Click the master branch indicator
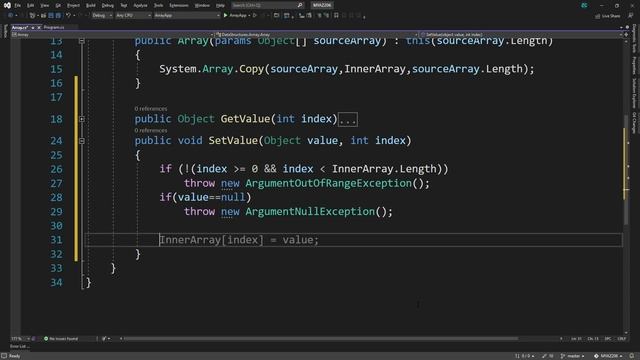 tap(573, 356)
